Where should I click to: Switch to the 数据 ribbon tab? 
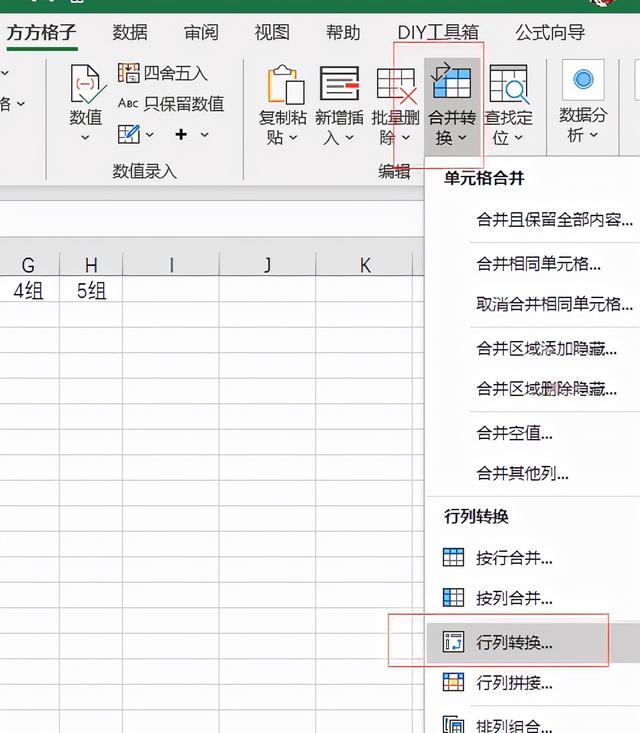point(130,32)
